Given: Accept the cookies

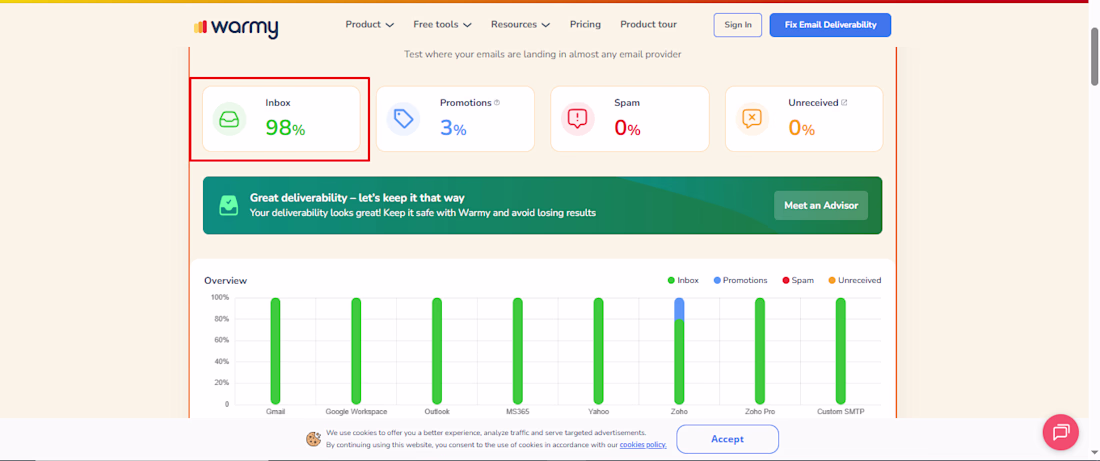Looking at the screenshot, I should pos(727,439).
